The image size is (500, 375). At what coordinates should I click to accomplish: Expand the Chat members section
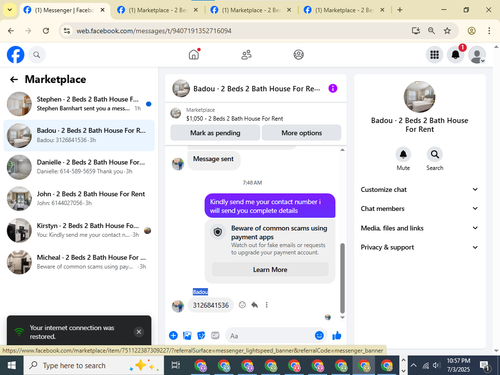tap(419, 209)
